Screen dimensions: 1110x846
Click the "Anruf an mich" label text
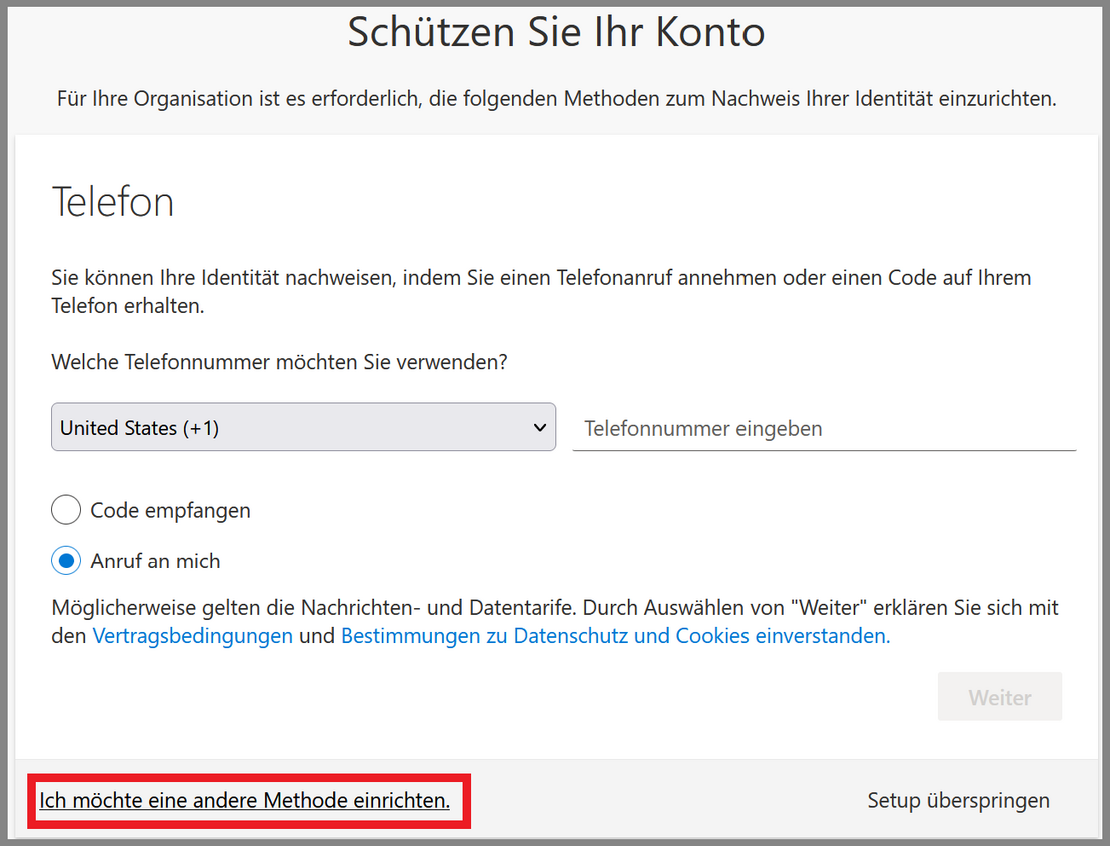tap(155, 561)
